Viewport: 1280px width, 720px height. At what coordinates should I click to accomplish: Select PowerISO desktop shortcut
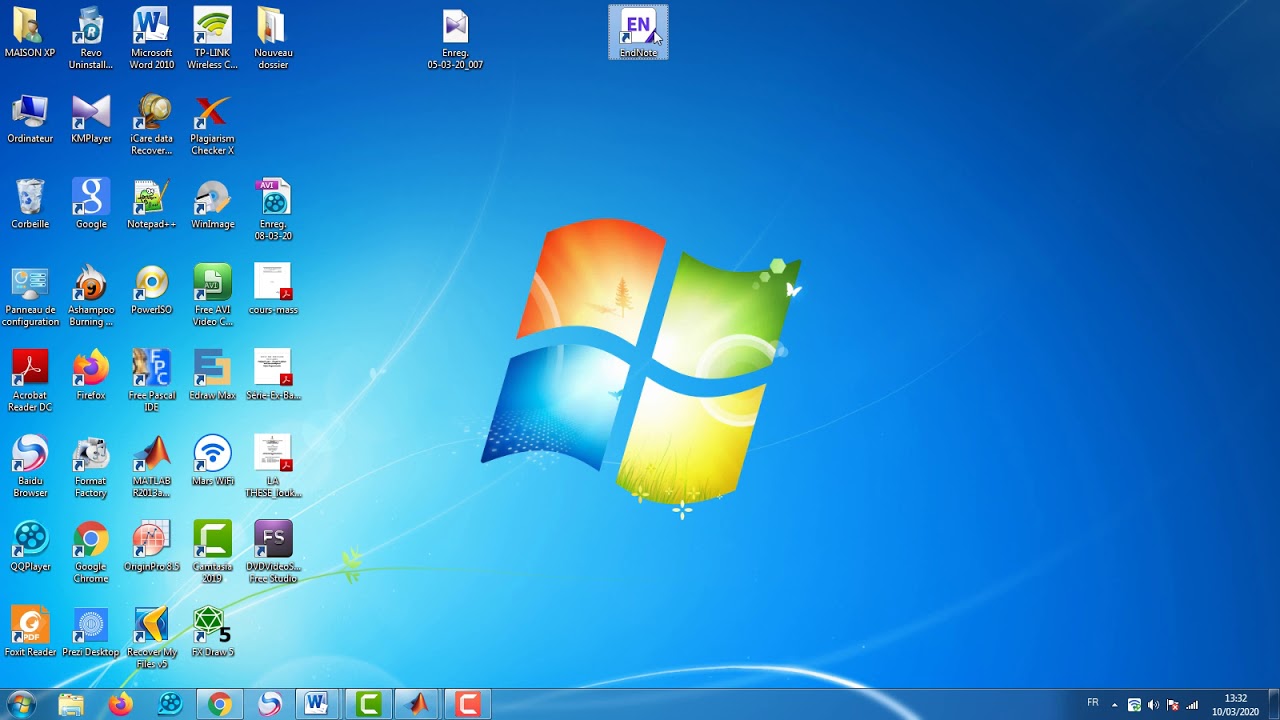pos(152,290)
